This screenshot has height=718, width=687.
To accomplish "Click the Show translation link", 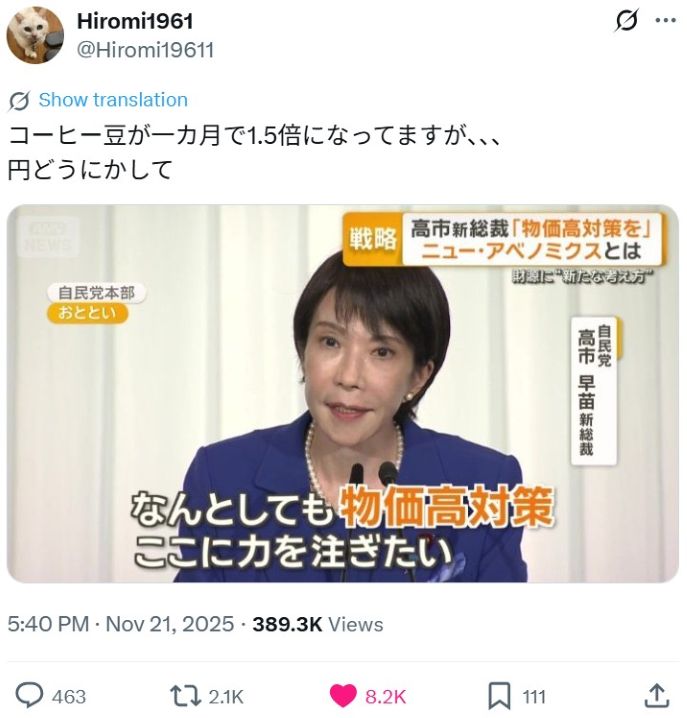I will pos(113,100).
